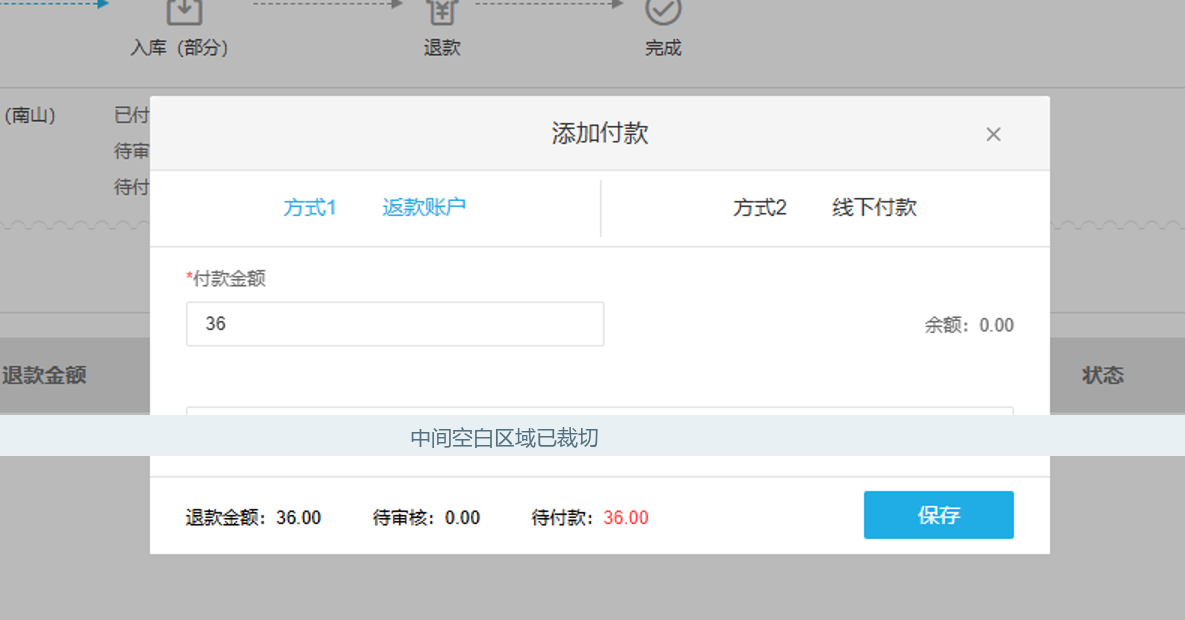The height and width of the screenshot is (620, 1185).
Task: Click the 添加付款 dialog title
Action: [600, 133]
